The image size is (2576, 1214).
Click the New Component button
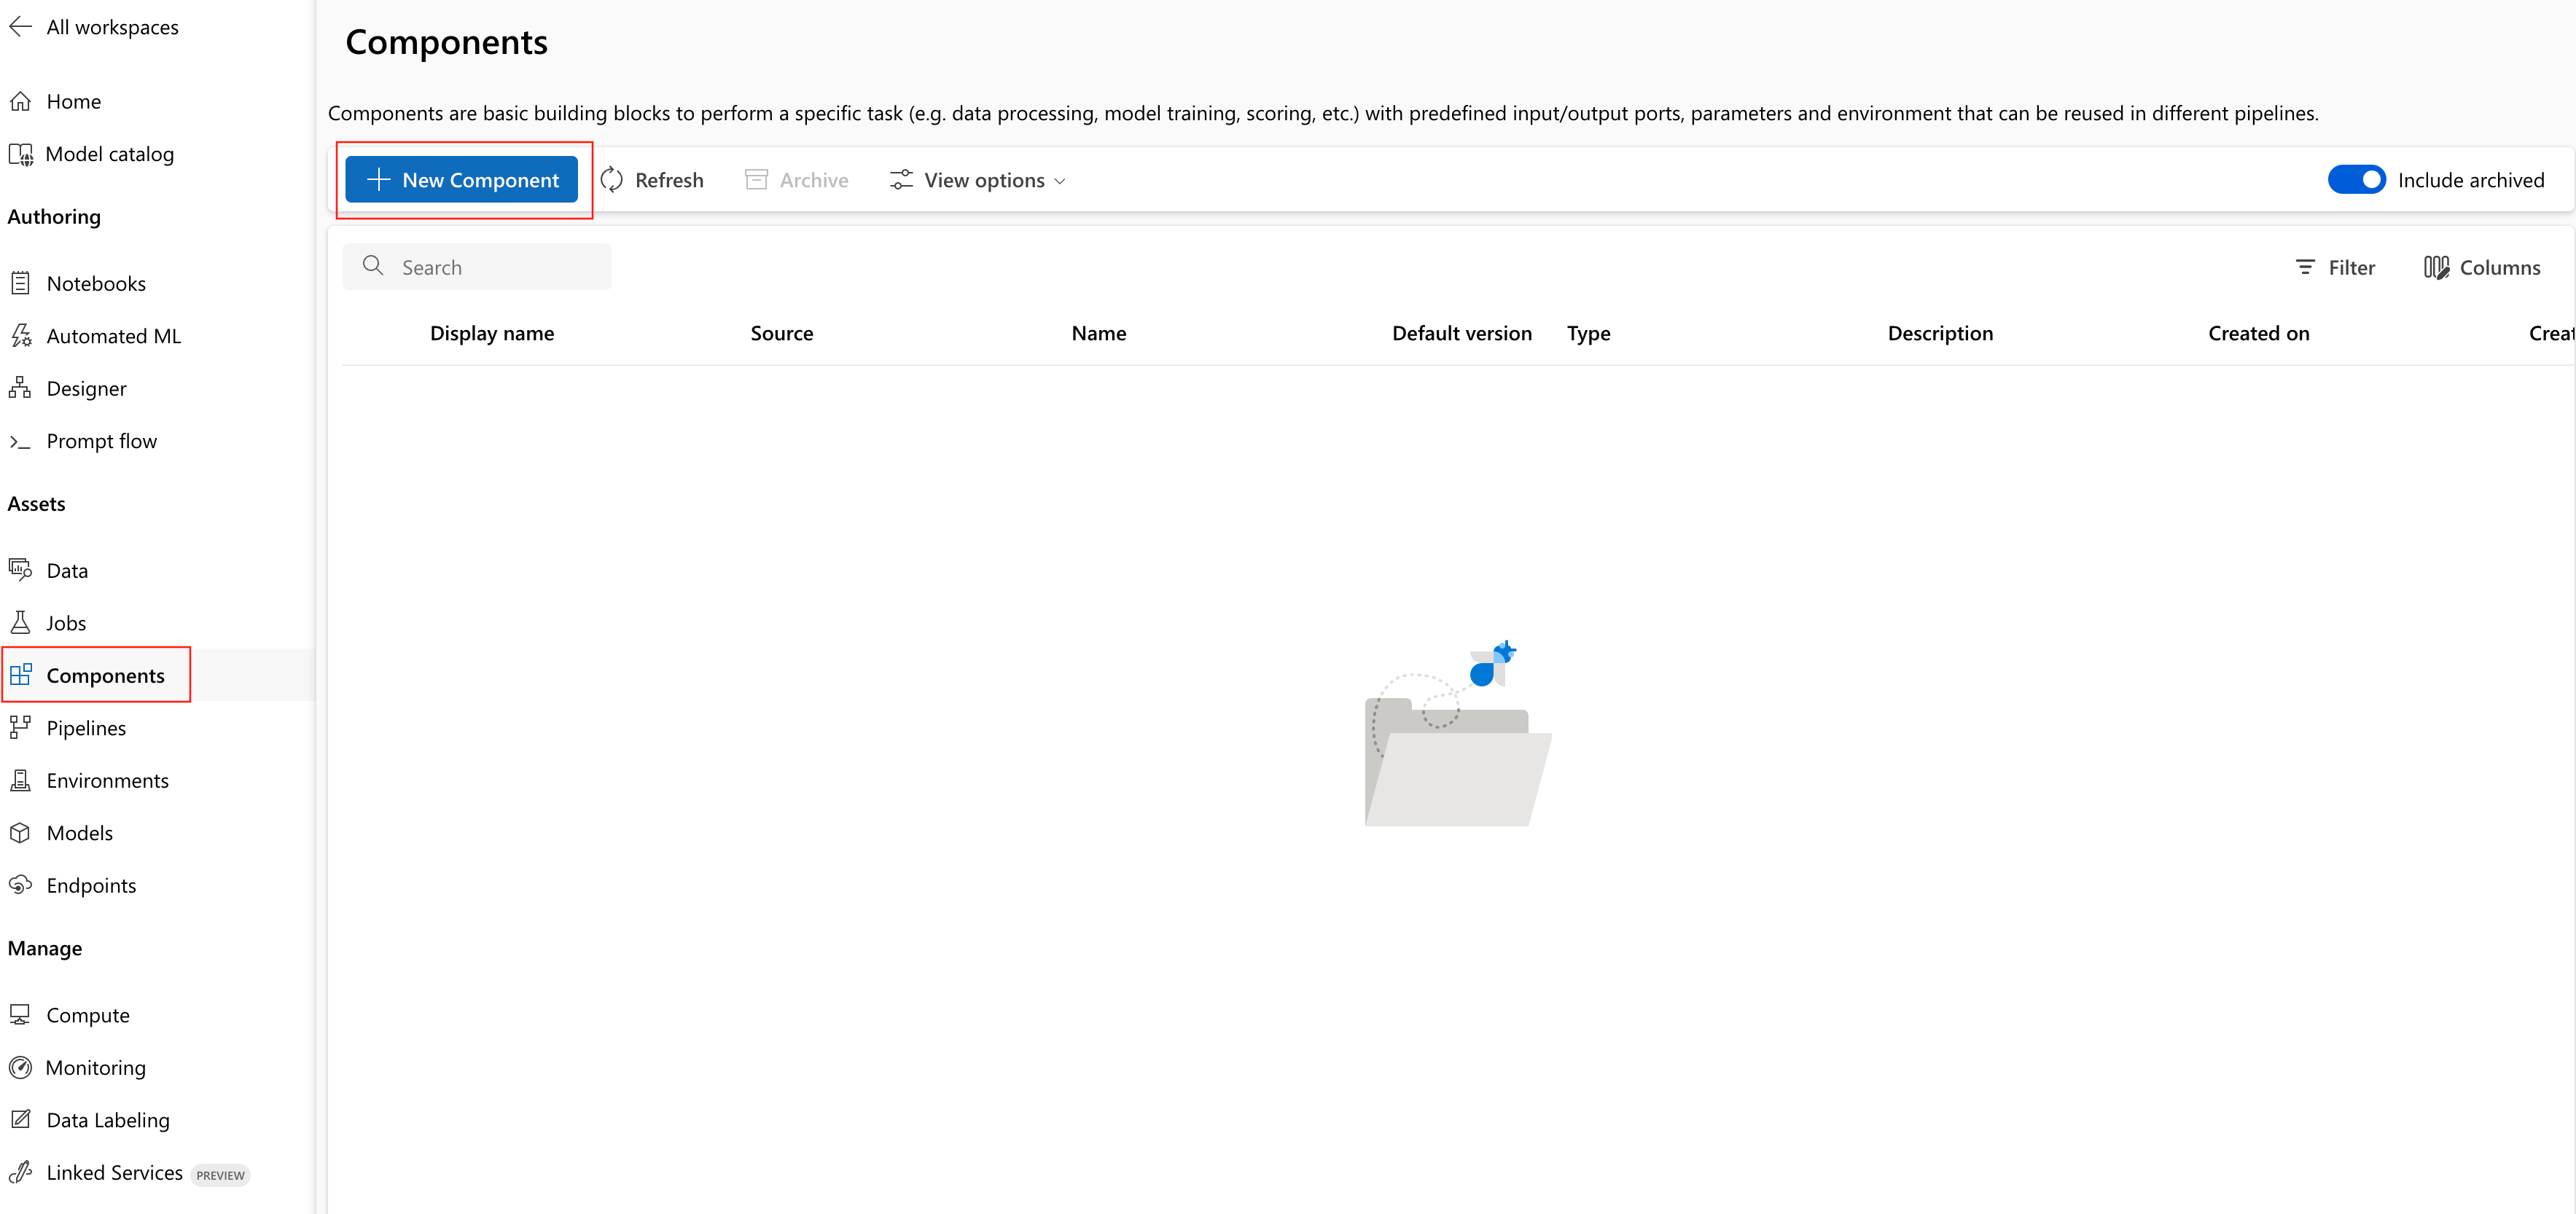click(x=462, y=180)
